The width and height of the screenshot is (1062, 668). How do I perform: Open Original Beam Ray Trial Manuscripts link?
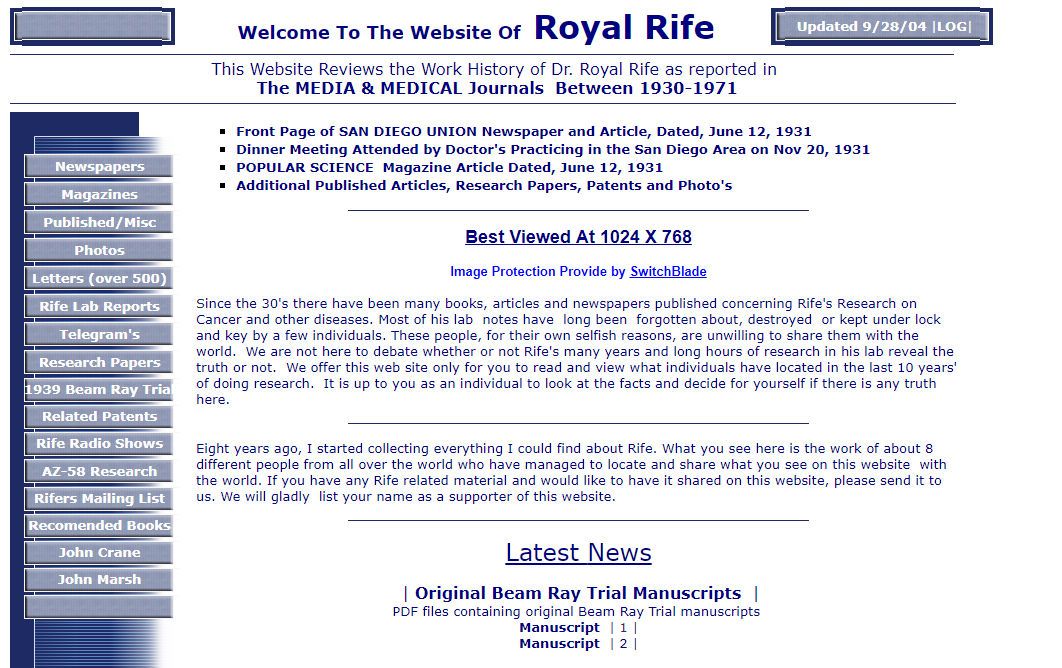coord(578,593)
